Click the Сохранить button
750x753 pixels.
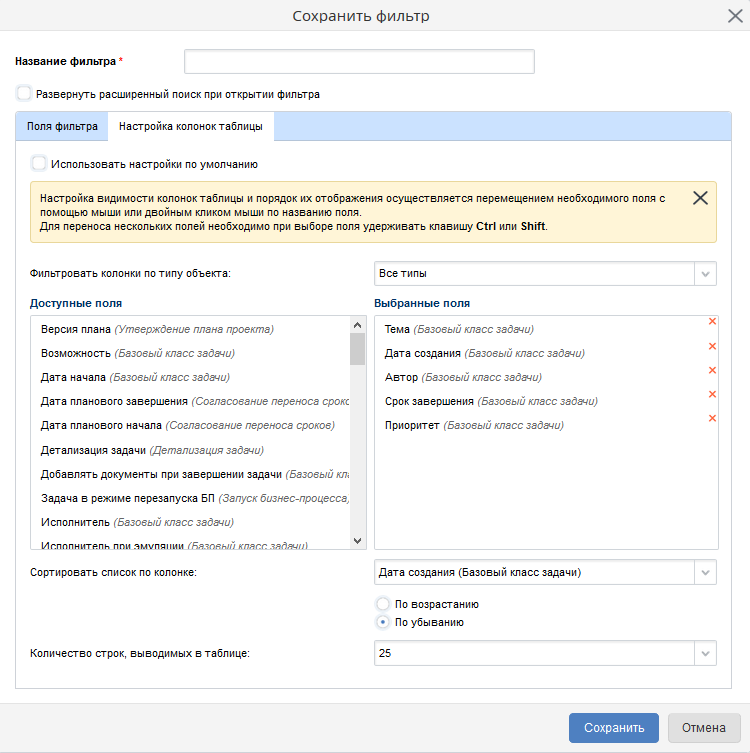click(613, 727)
